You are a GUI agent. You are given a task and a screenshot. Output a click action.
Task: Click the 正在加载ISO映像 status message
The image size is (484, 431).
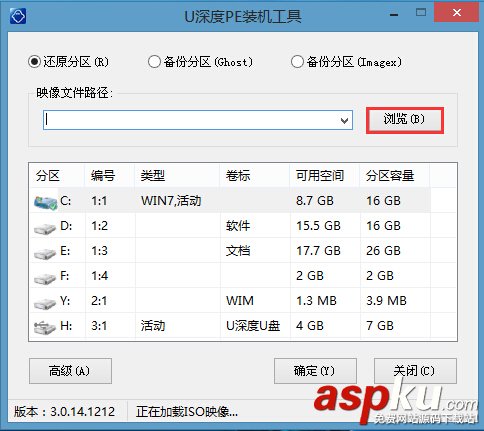coord(187,412)
